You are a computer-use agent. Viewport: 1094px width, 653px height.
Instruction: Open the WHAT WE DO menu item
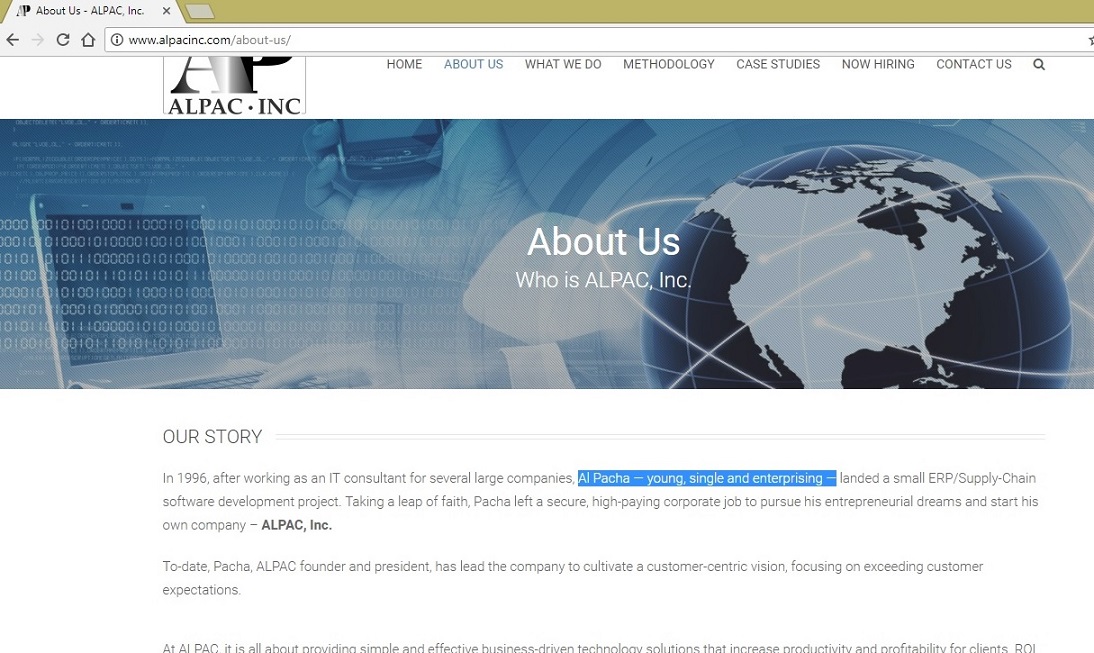tap(563, 64)
